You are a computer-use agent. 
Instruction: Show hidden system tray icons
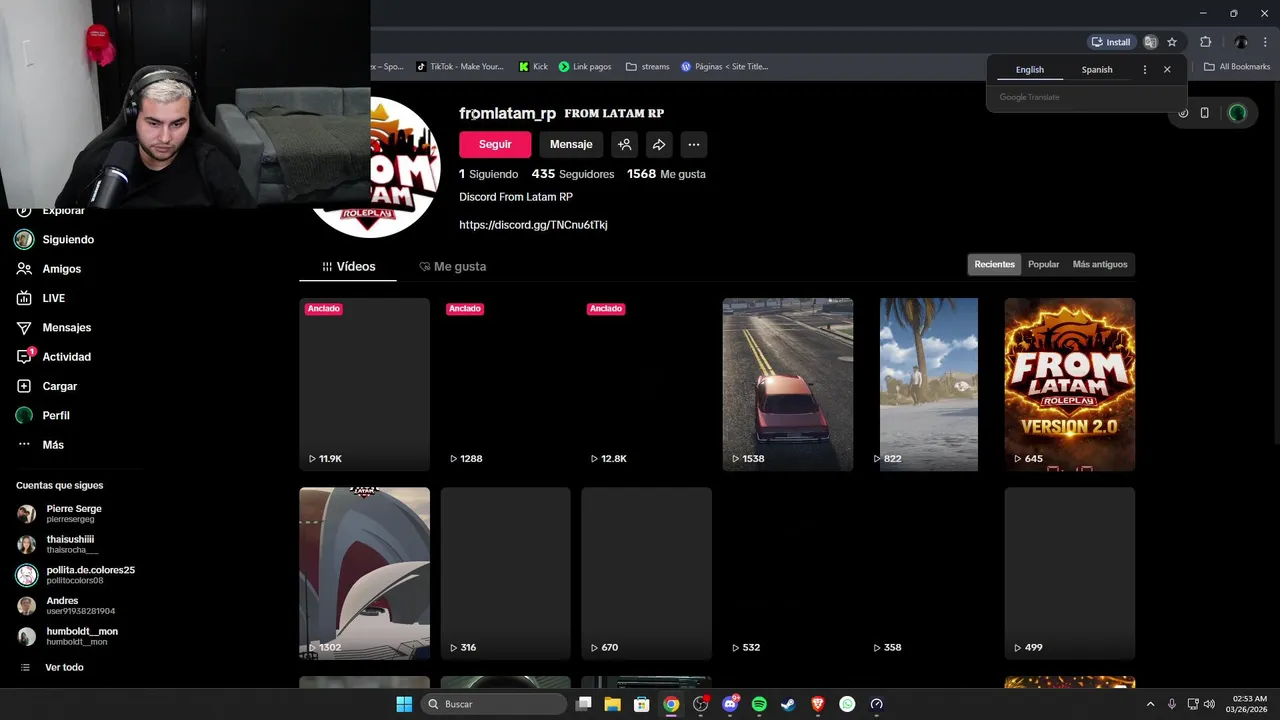coord(1150,704)
